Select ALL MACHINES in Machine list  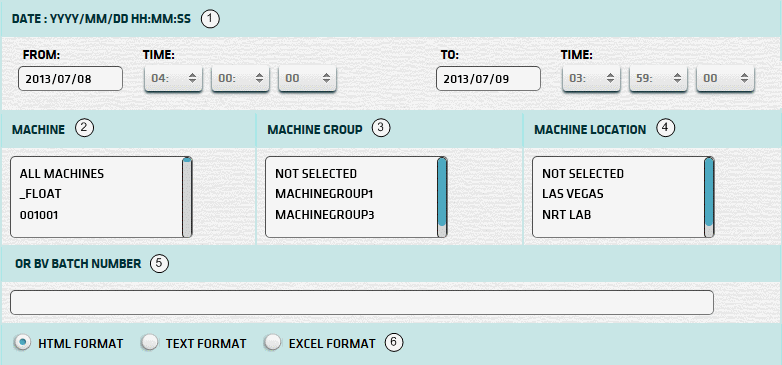click(x=62, y=174)
